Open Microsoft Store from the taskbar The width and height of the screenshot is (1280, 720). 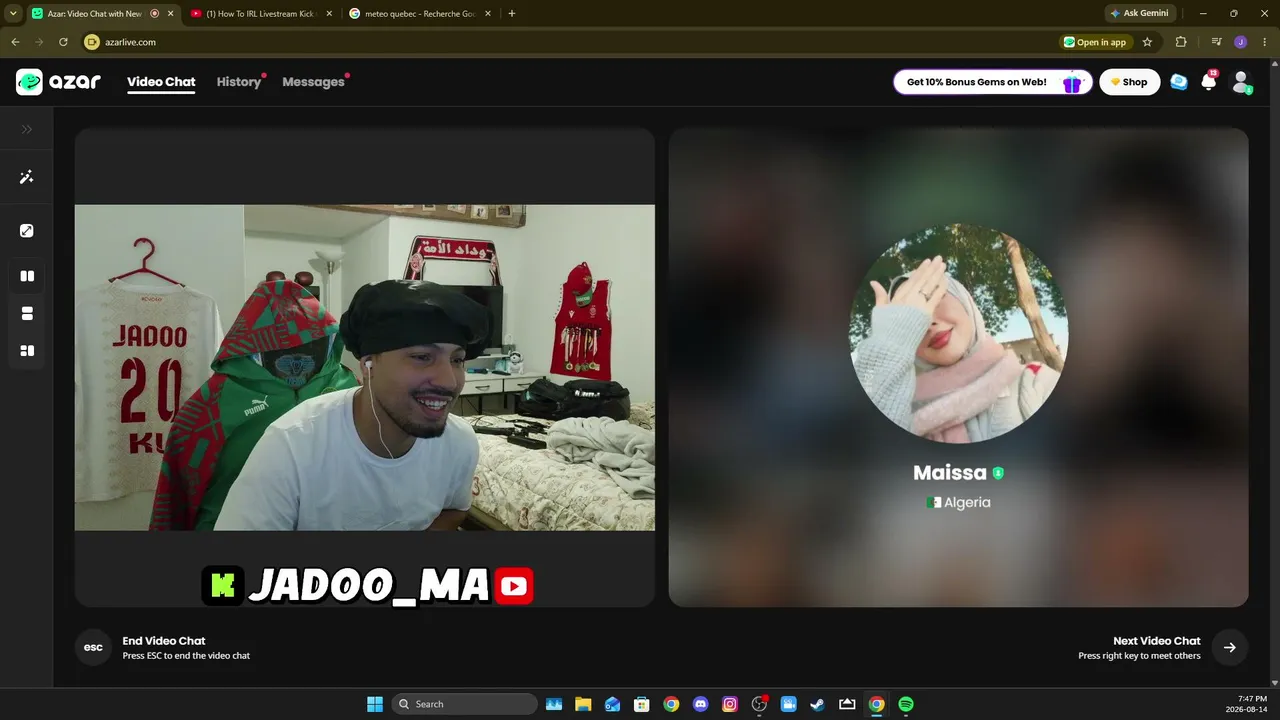coord(642,704)
